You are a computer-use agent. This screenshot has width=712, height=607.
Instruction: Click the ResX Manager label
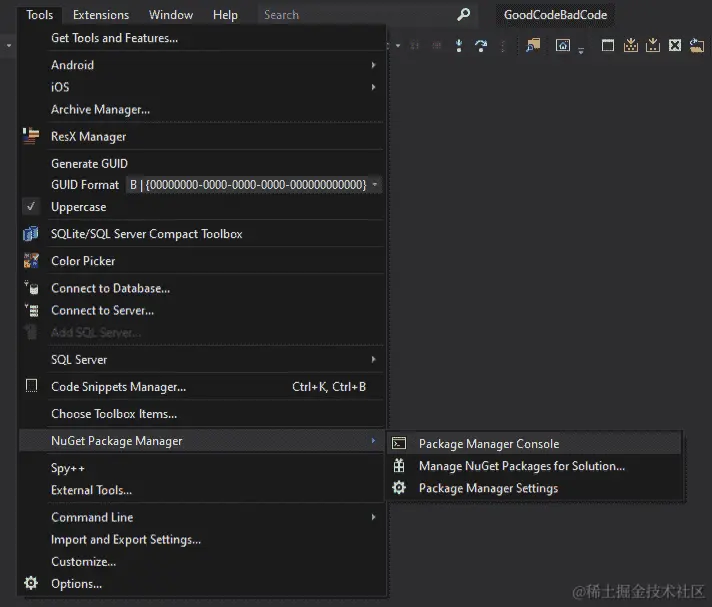[89, 137]
